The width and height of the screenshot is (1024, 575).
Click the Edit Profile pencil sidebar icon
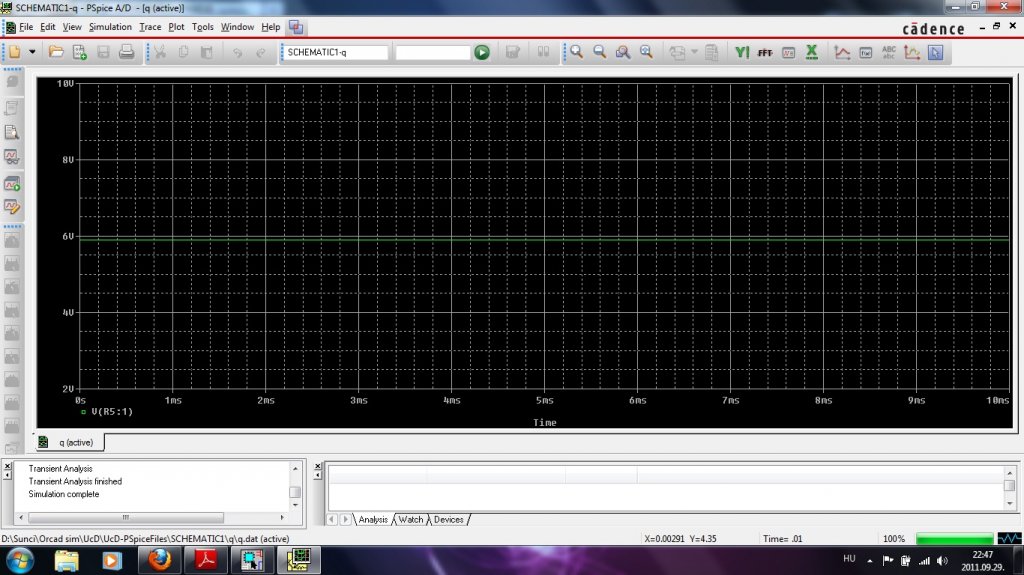12,207
